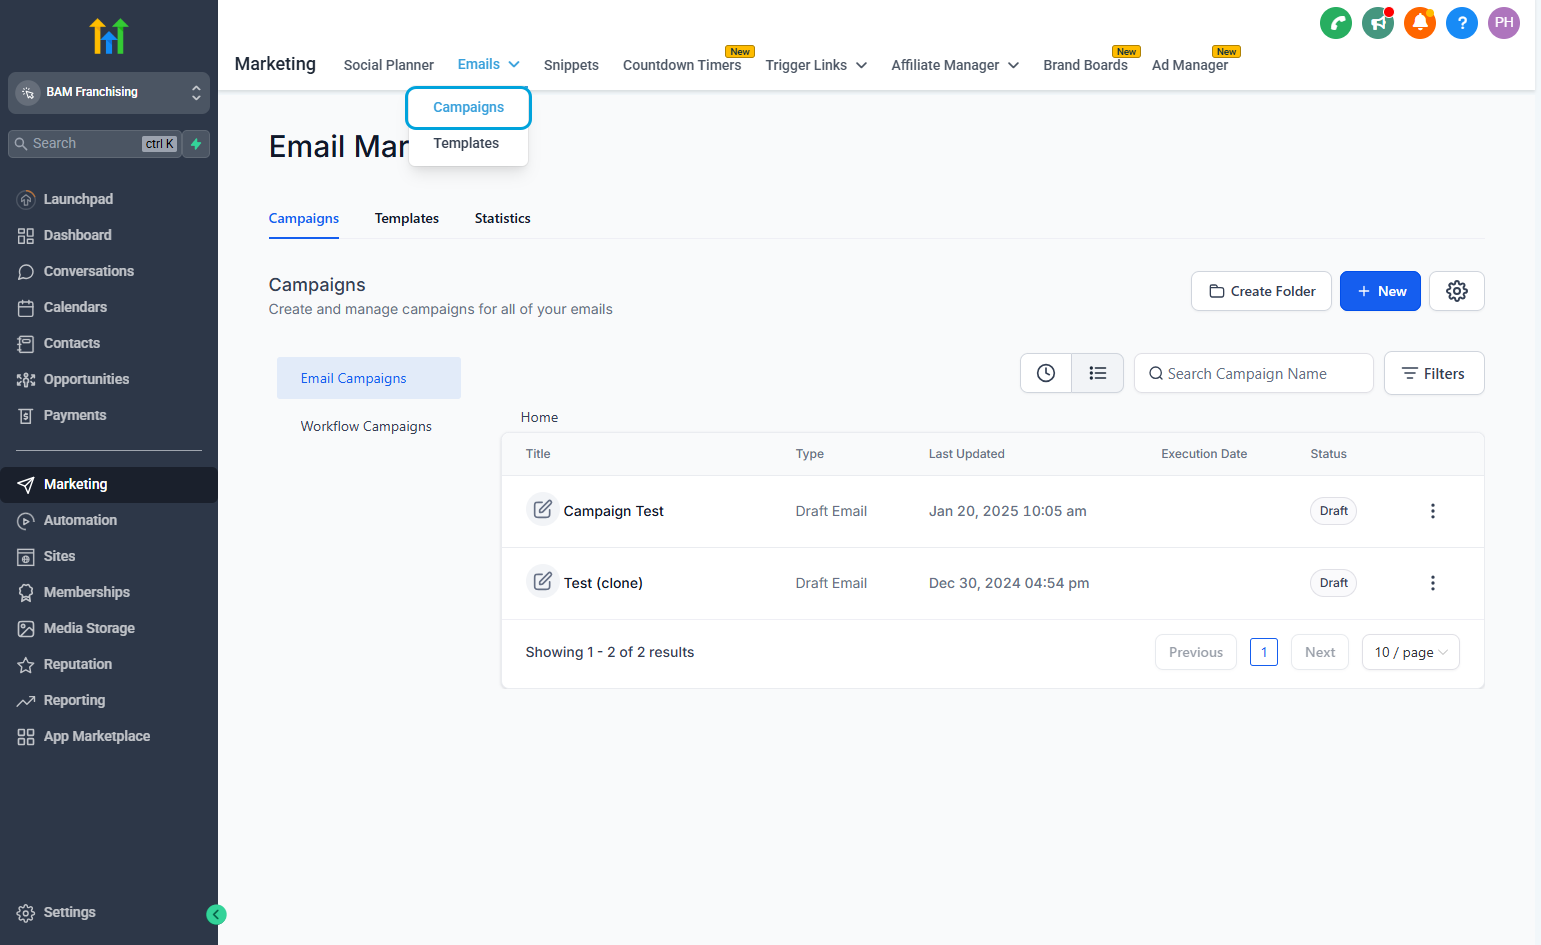
Task: Open the Test (clone) campaign title
Action: tap(603, 583)
